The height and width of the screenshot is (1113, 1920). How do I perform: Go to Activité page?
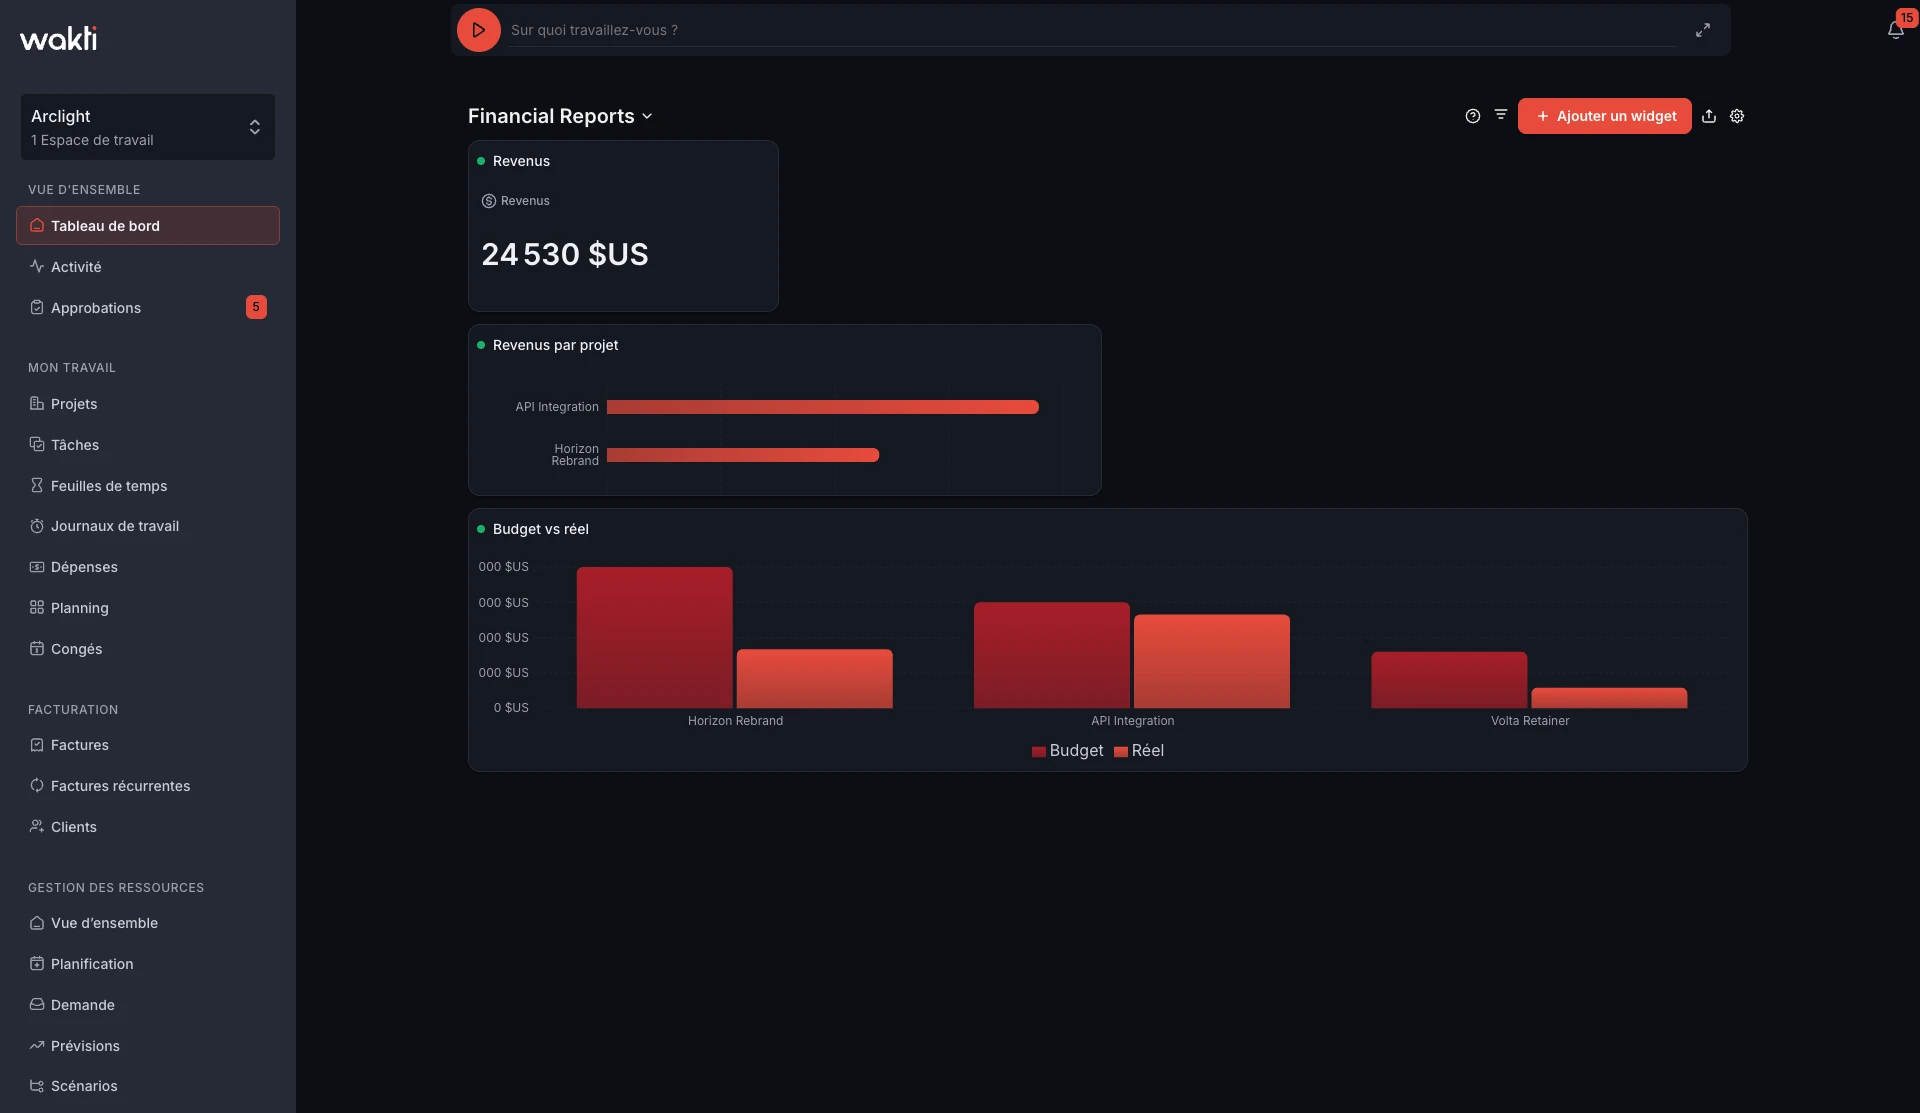pyautogui.click(x=148, y=267)
